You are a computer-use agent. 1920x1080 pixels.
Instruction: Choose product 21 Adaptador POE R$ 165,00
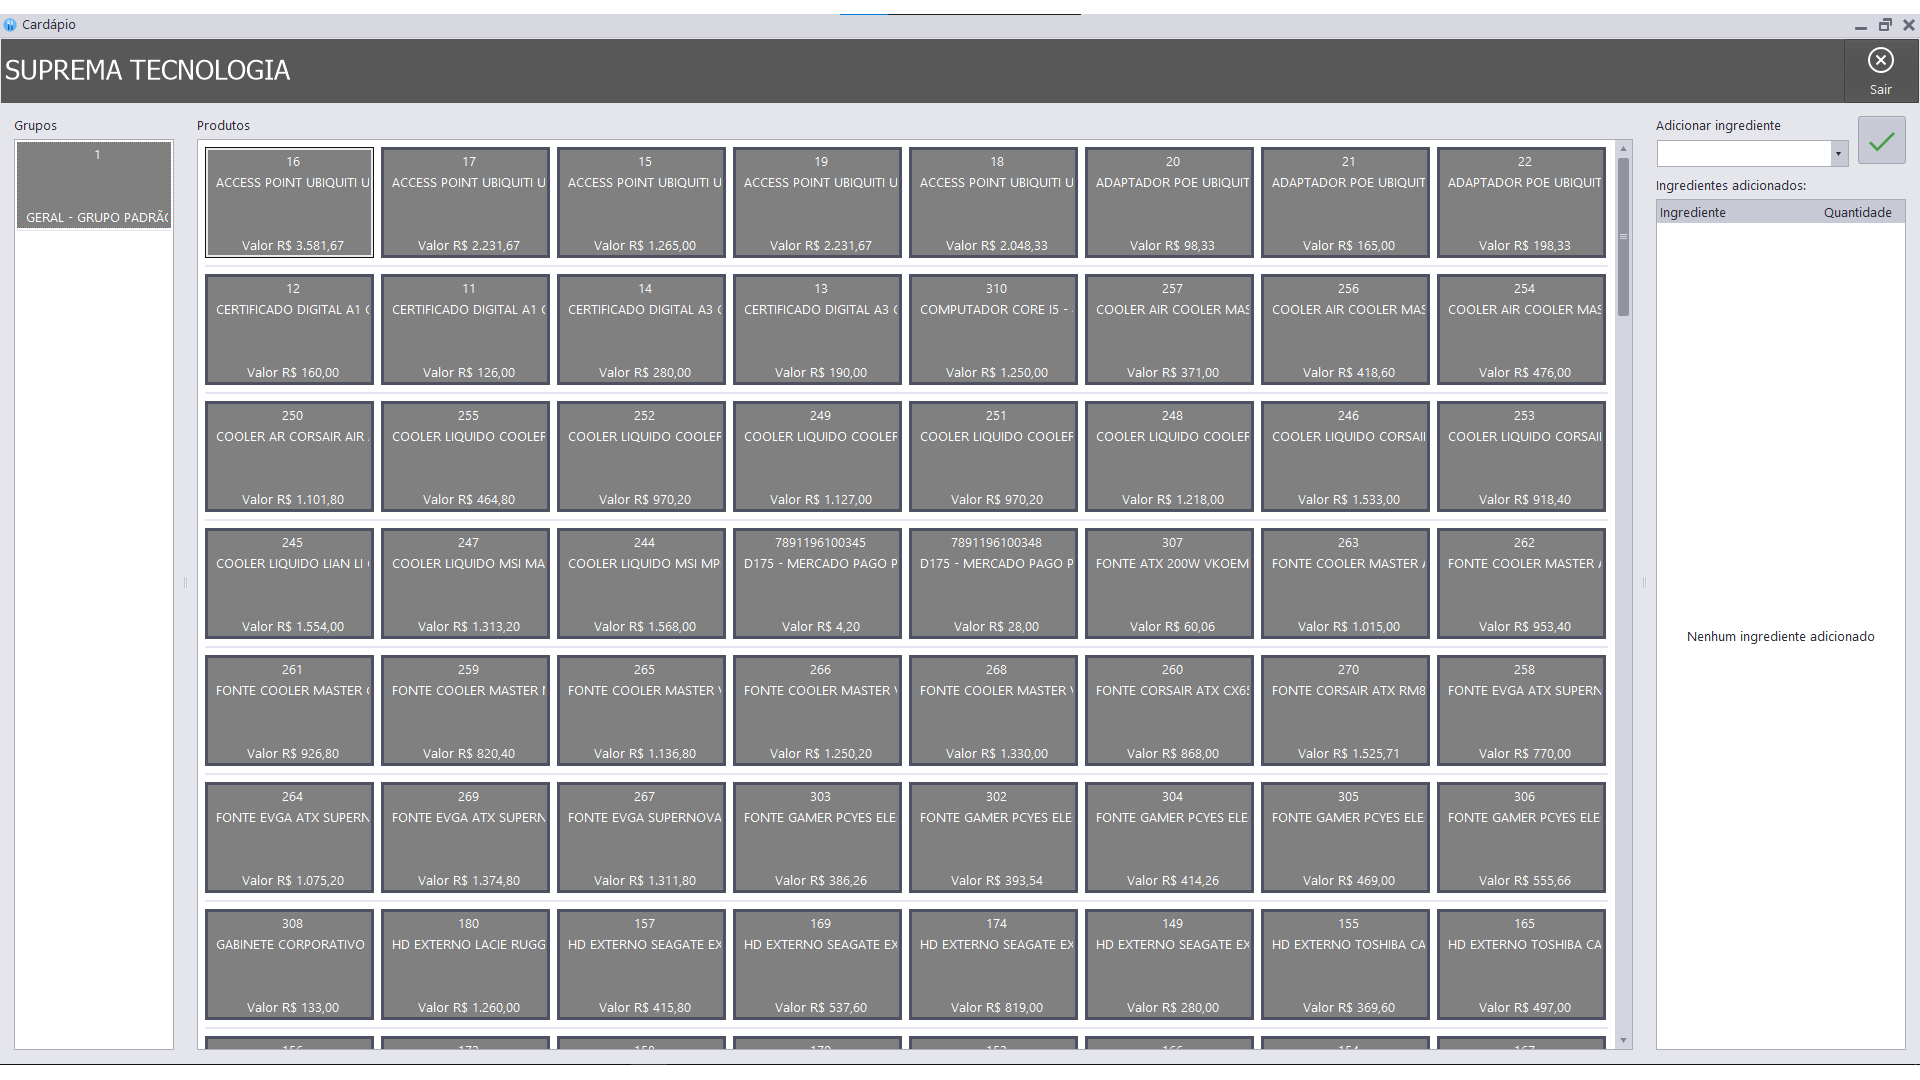pyautogui.click(x=1345, y=203)
